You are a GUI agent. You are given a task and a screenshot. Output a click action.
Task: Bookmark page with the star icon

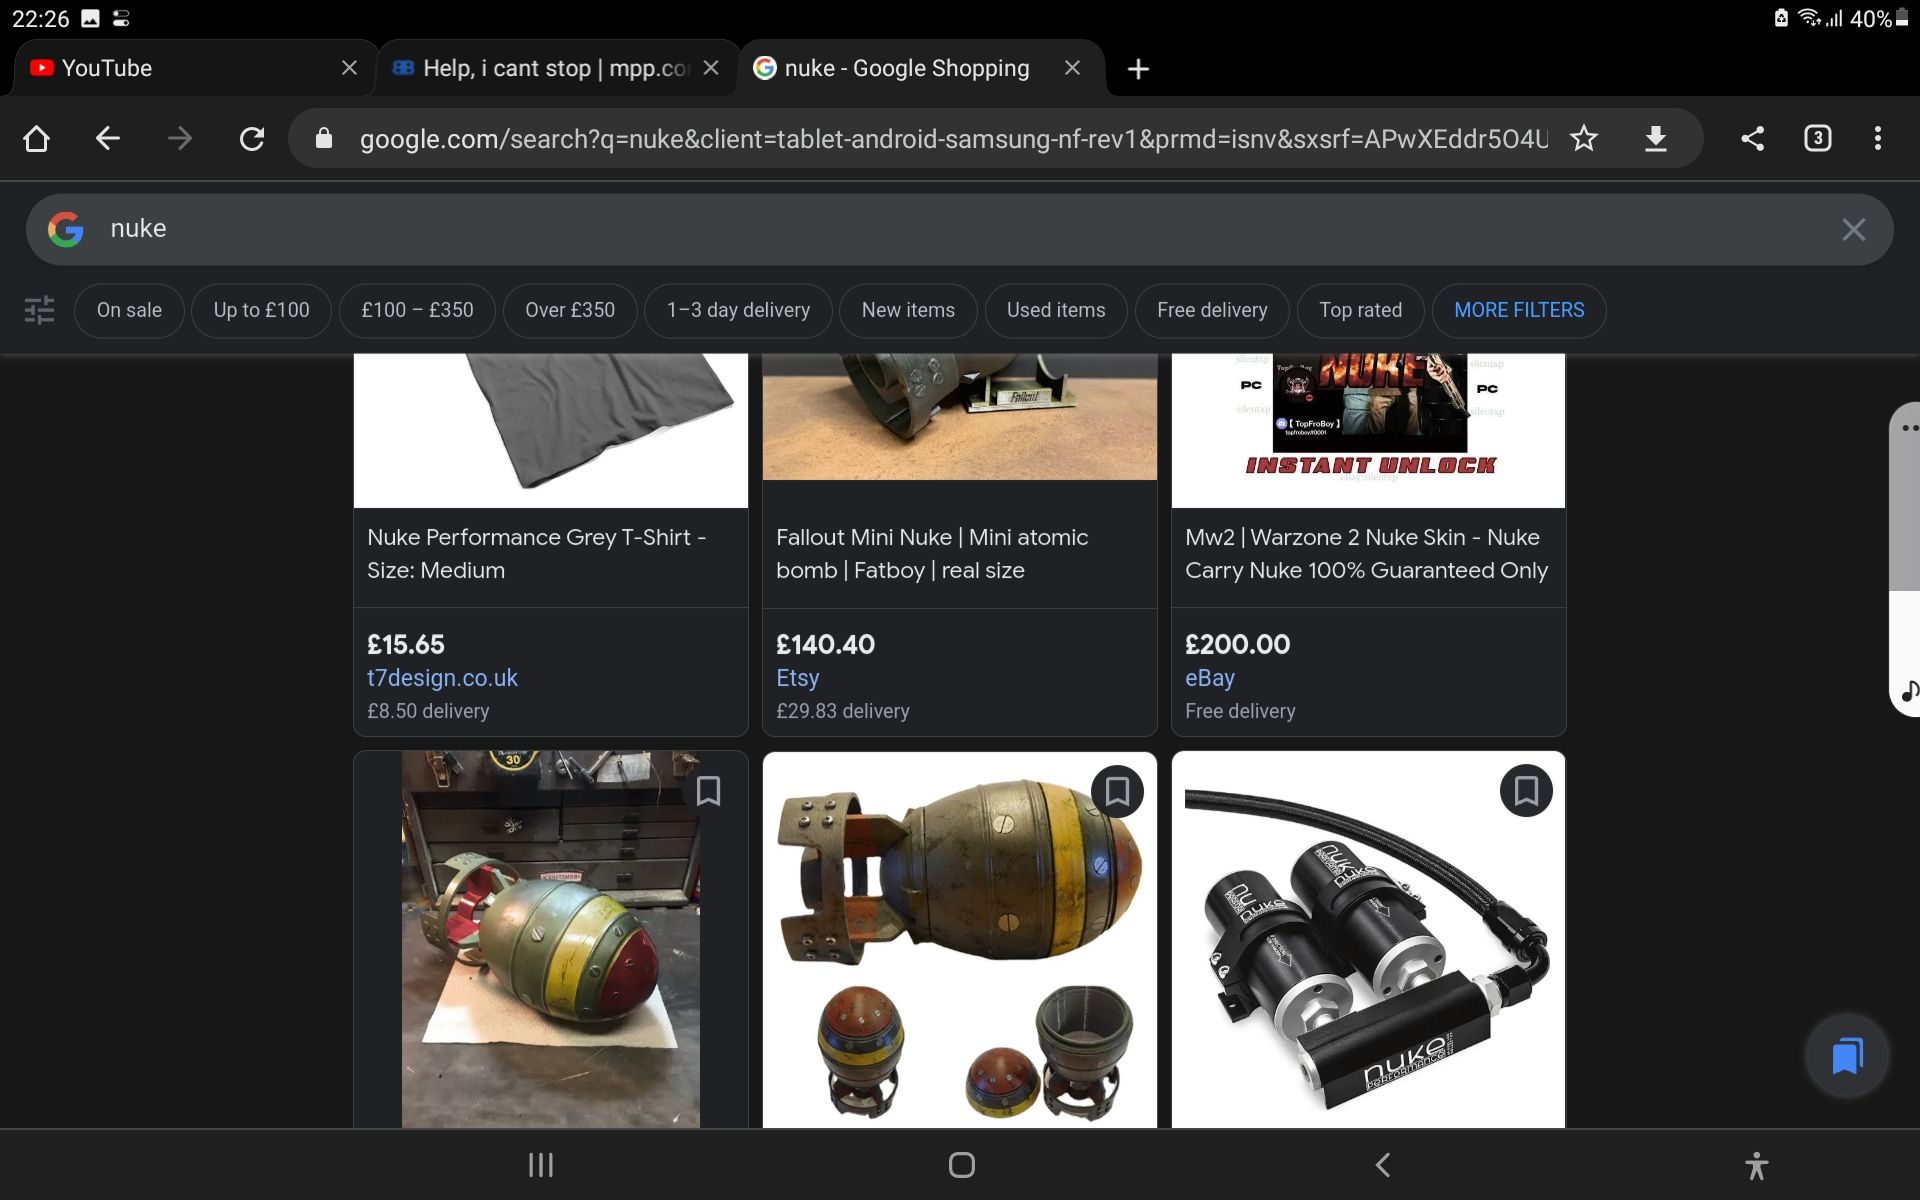(1583, 138)
